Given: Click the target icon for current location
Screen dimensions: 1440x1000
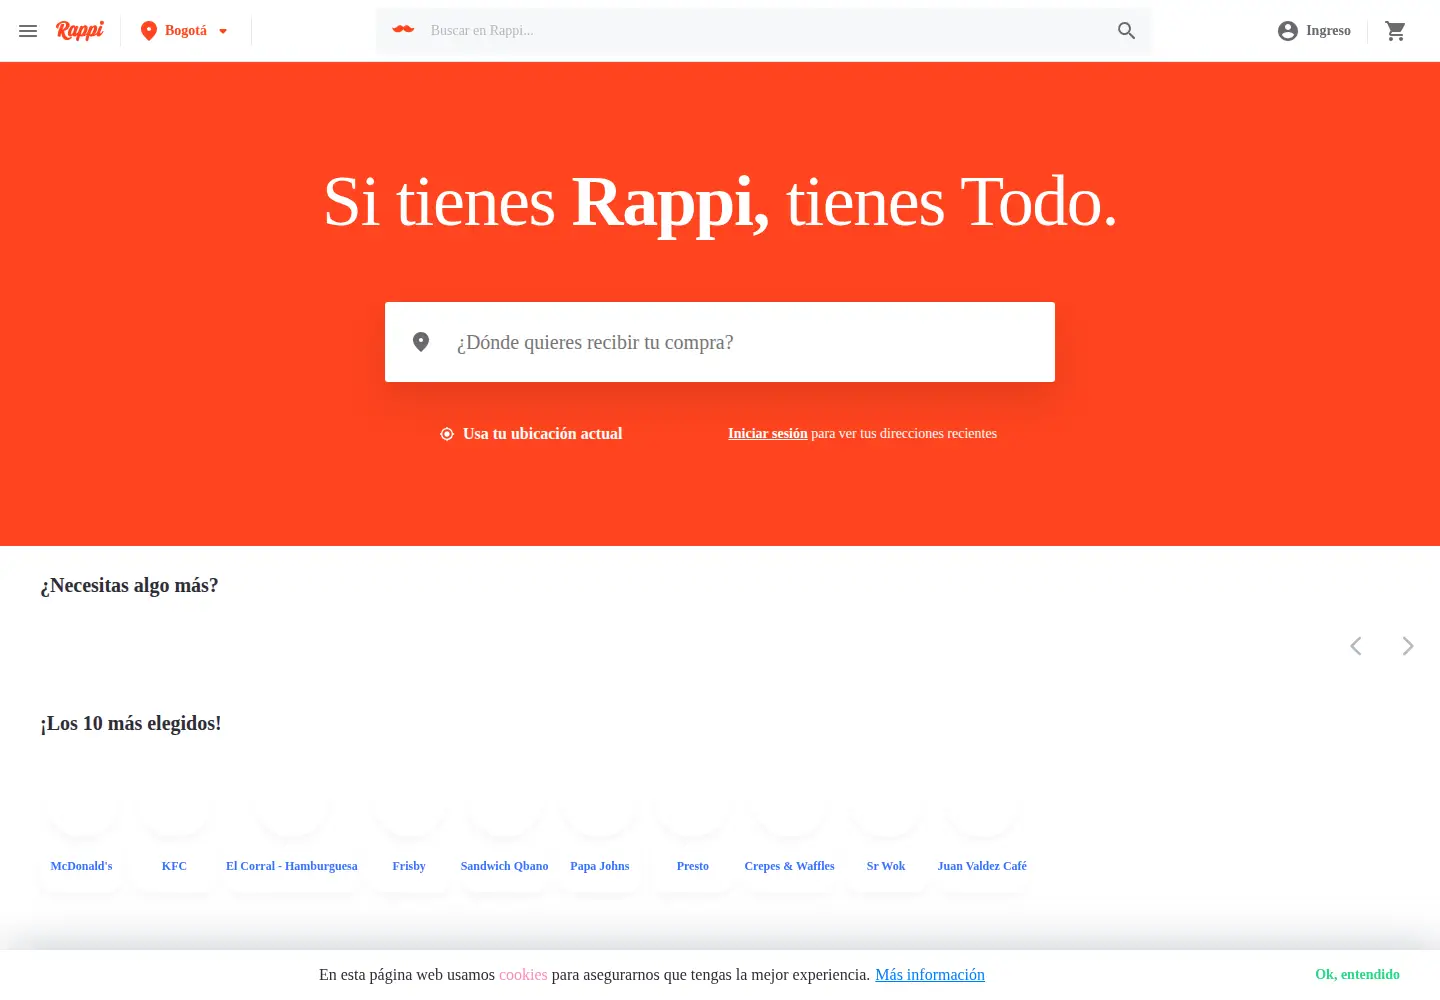Looking at the screenshot, I should 447,434.
